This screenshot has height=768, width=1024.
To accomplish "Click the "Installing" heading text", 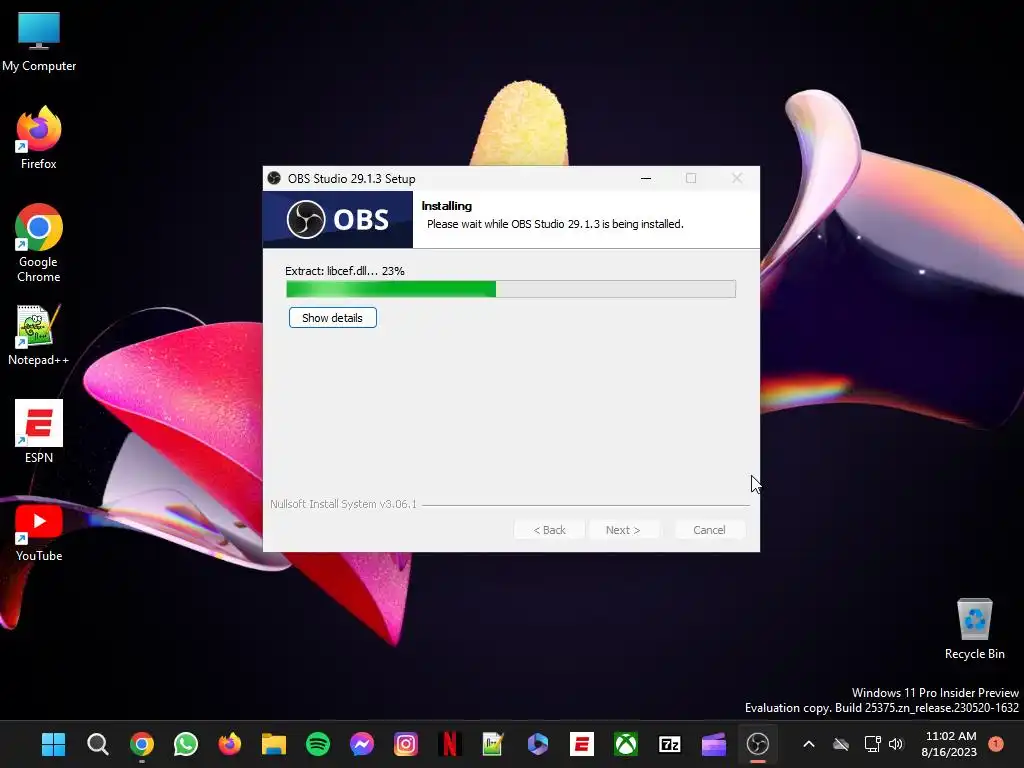I will click(447, 206).
